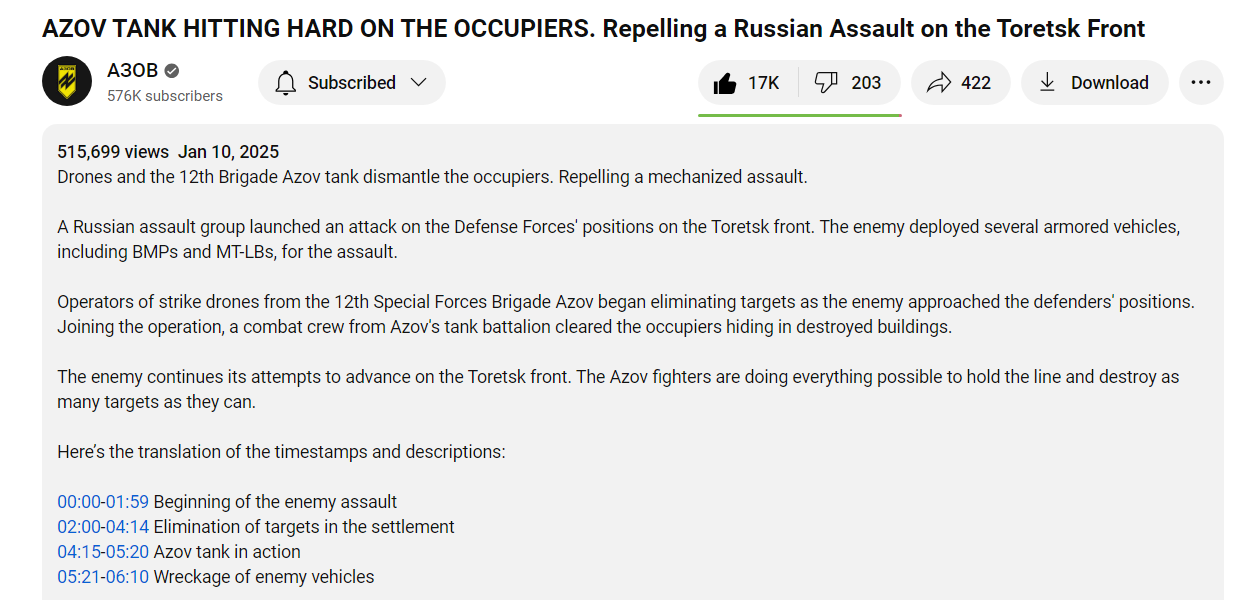The image size is (1235, 600).
Task: Click the thumbs-up like icon
Action: coord(725,83)
